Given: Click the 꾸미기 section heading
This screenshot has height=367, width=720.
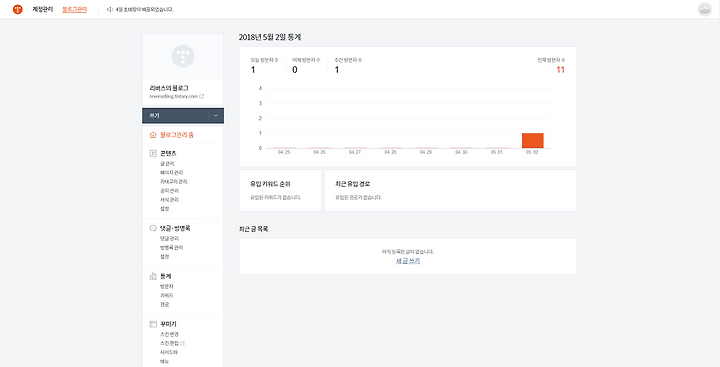Looking at the screenshot, I should (x=168, y=324).
